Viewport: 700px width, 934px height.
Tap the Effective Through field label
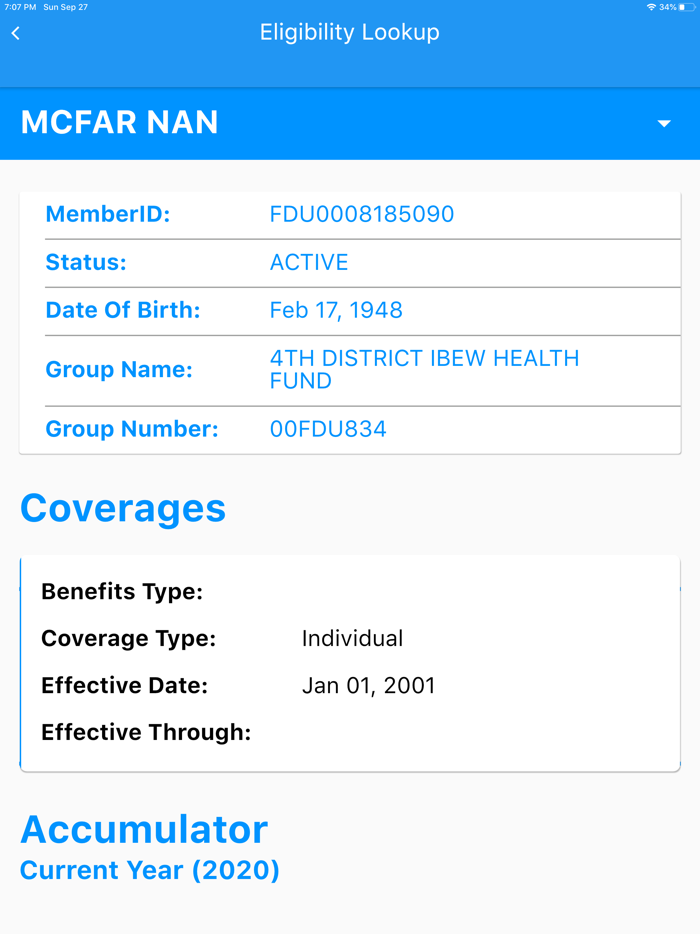146,732
